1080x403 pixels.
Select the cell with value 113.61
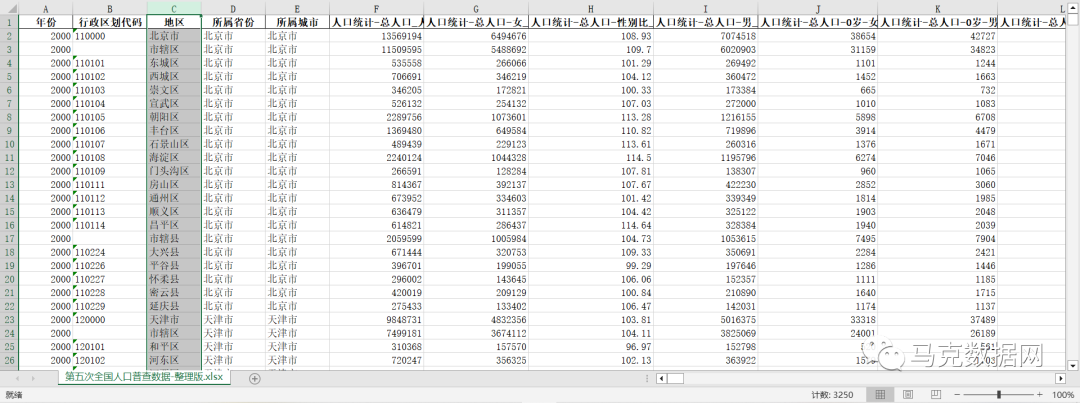pyautogui.click(x=591, y=144)
